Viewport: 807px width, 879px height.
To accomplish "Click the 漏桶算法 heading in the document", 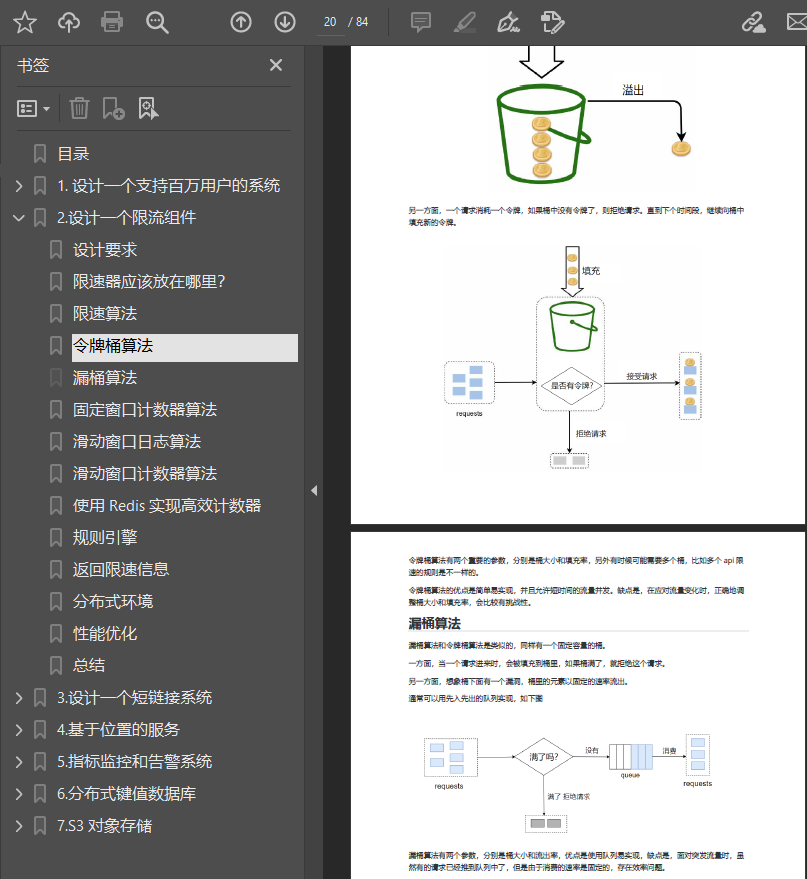I will click(434, 623).
